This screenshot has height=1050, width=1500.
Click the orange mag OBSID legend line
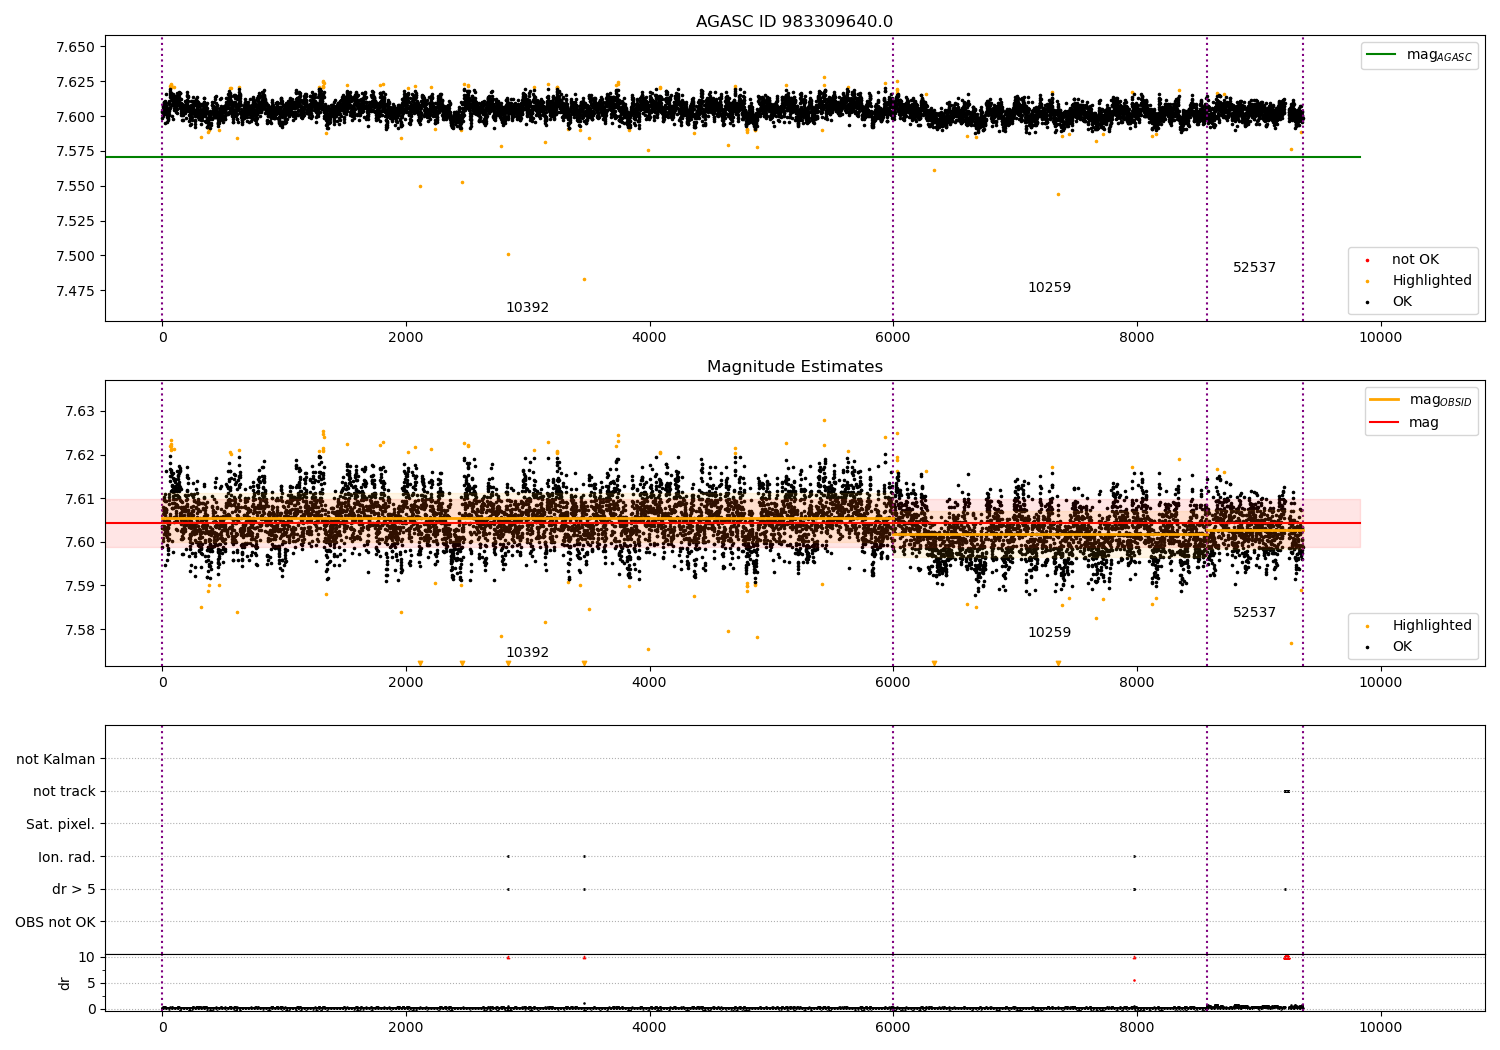(x=1385, y=400)
